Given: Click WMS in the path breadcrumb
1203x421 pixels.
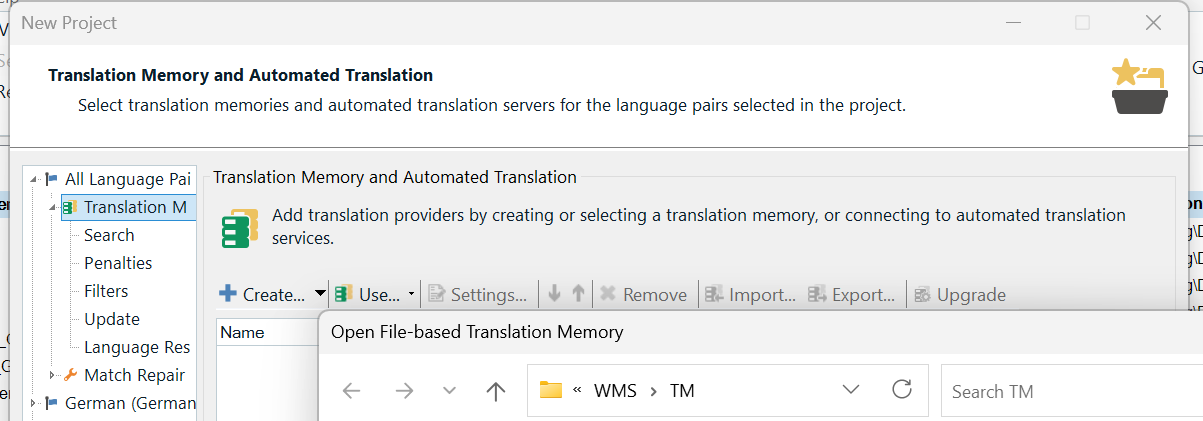Looking at the screenshot, I should tap(615, 391).
